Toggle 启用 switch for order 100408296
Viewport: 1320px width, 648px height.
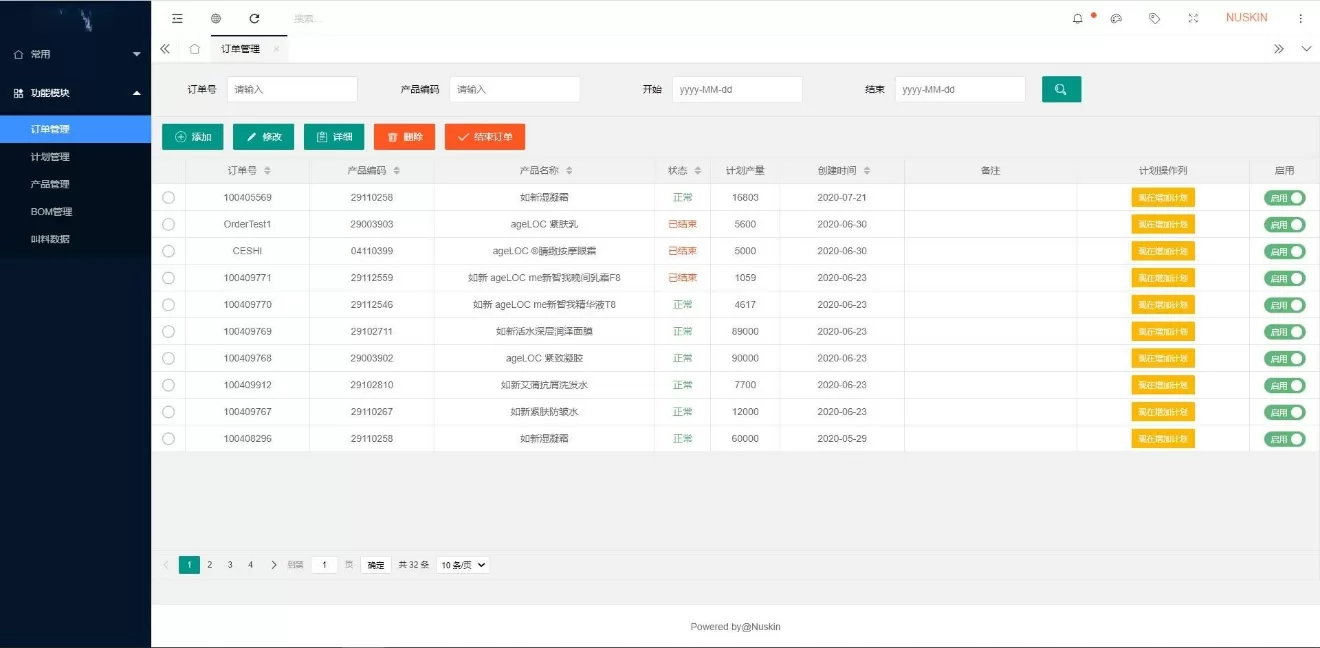(1284, 439)
